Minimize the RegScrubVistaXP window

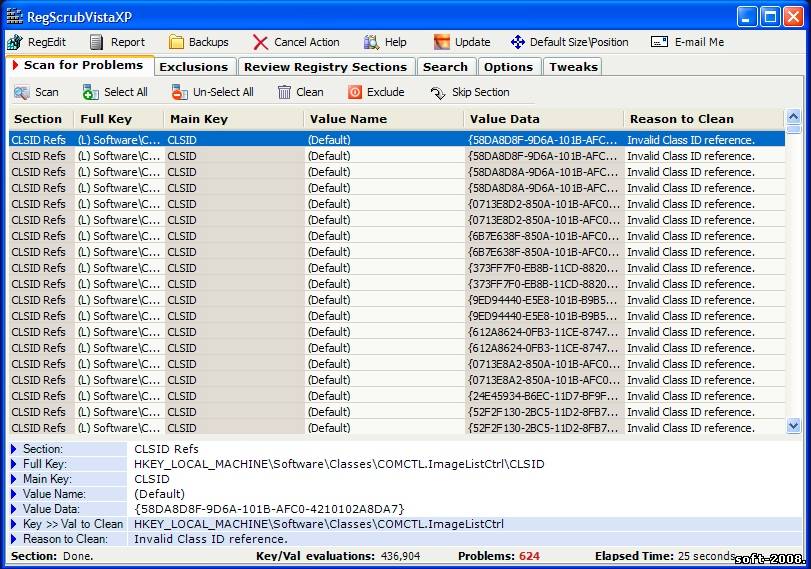(x=746, y=17)
